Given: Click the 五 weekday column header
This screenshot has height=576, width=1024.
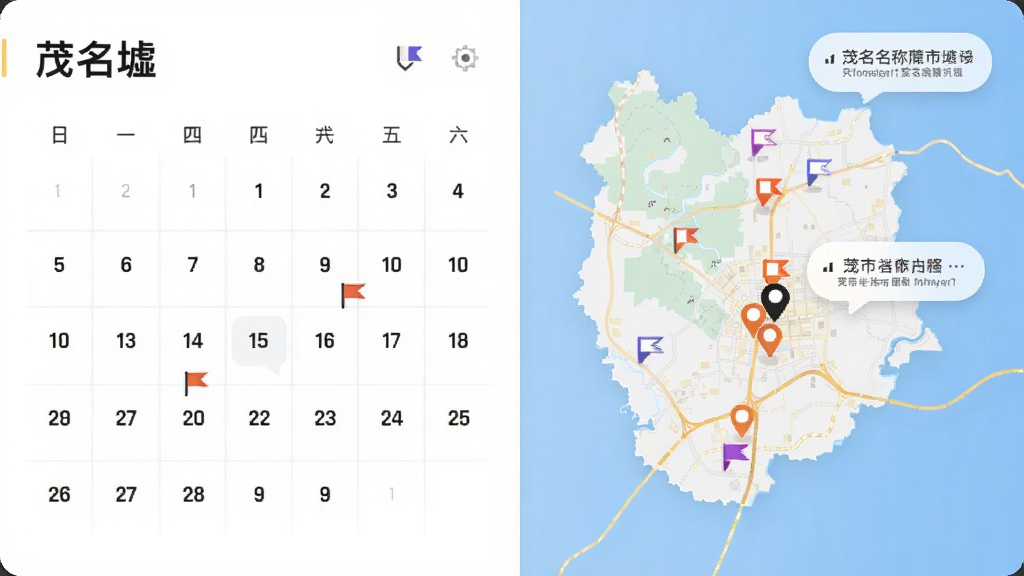Looking at the screenshot, I should coord(392,135).
